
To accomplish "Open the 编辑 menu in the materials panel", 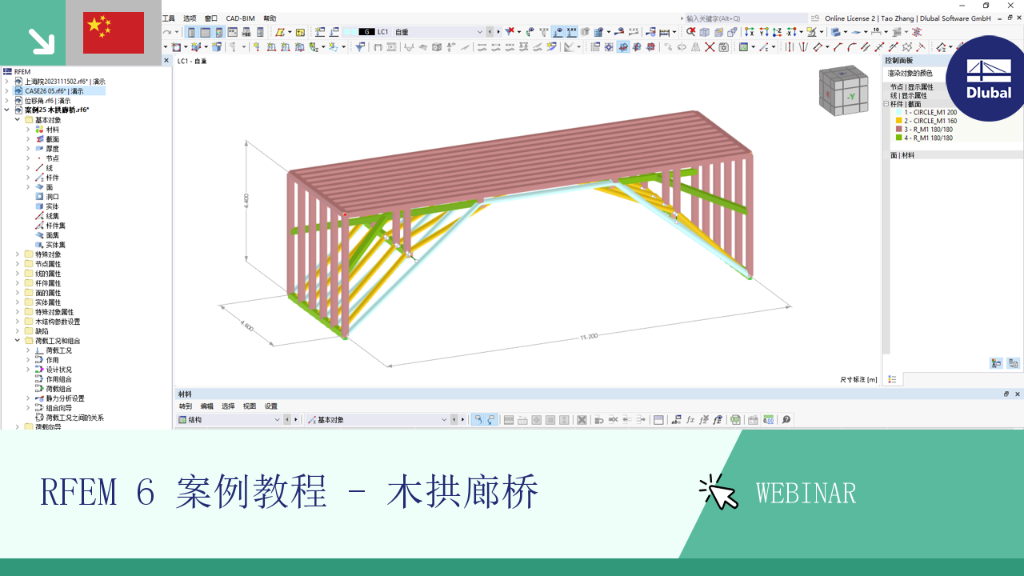I will tap(207, 406).
